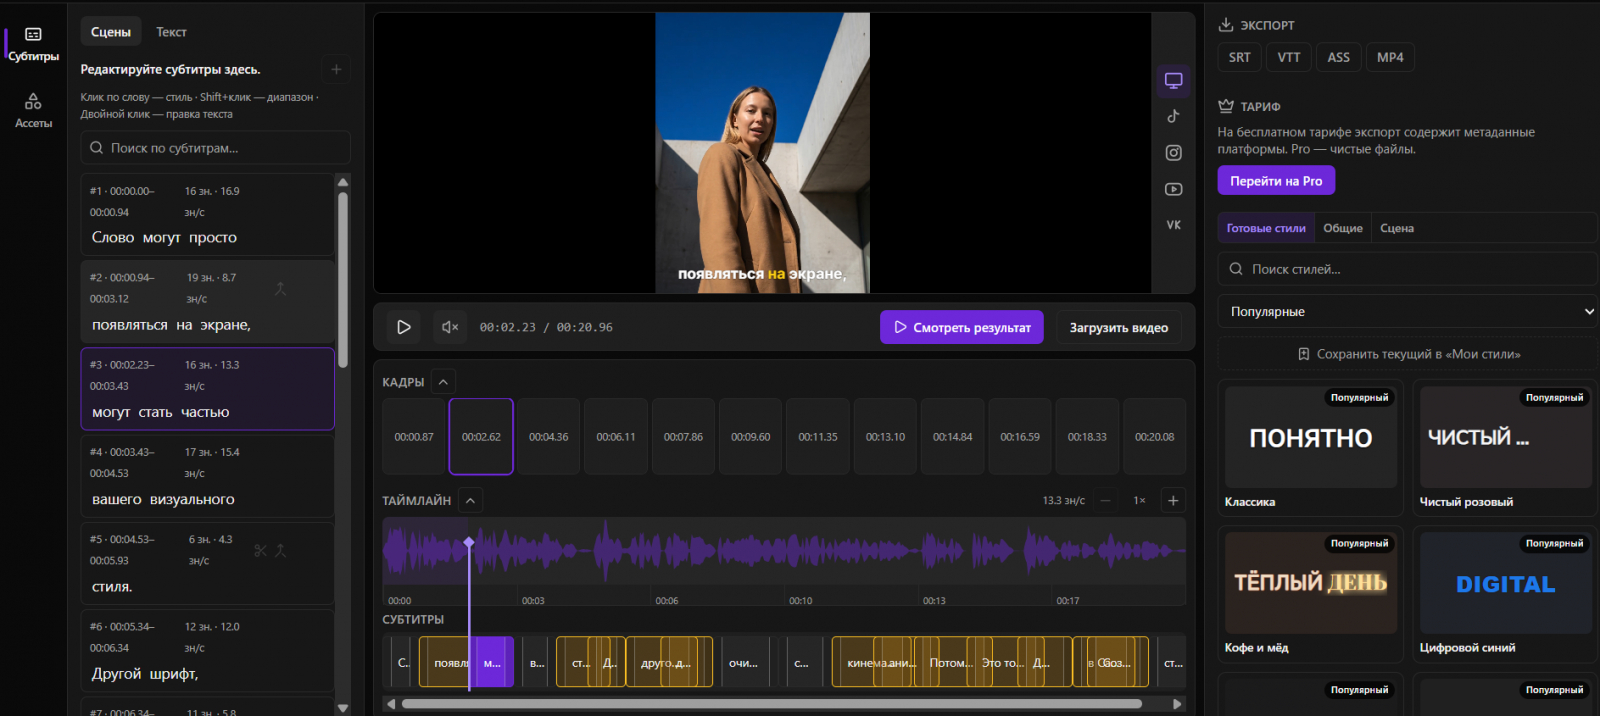The width and height of the screenshot is (1600, 716).
Task: Select the "Потом..." subtitle clip
Action: 950,663
